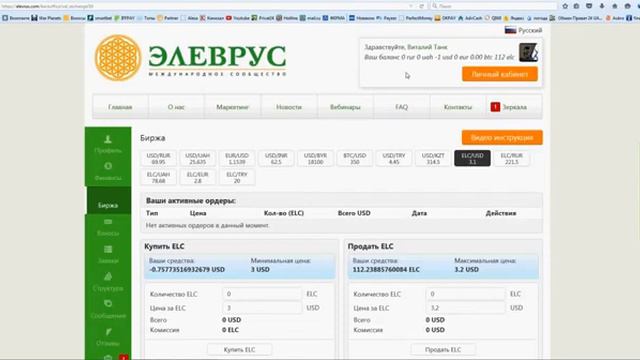Open the Маркетинг menu item
Viewport: 640px width, 360px height.
[x=232, y=107]
